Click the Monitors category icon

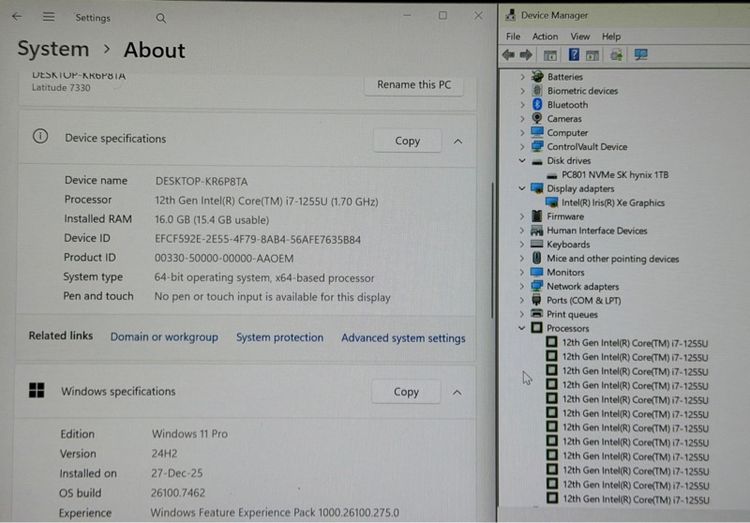coord(537,272)
